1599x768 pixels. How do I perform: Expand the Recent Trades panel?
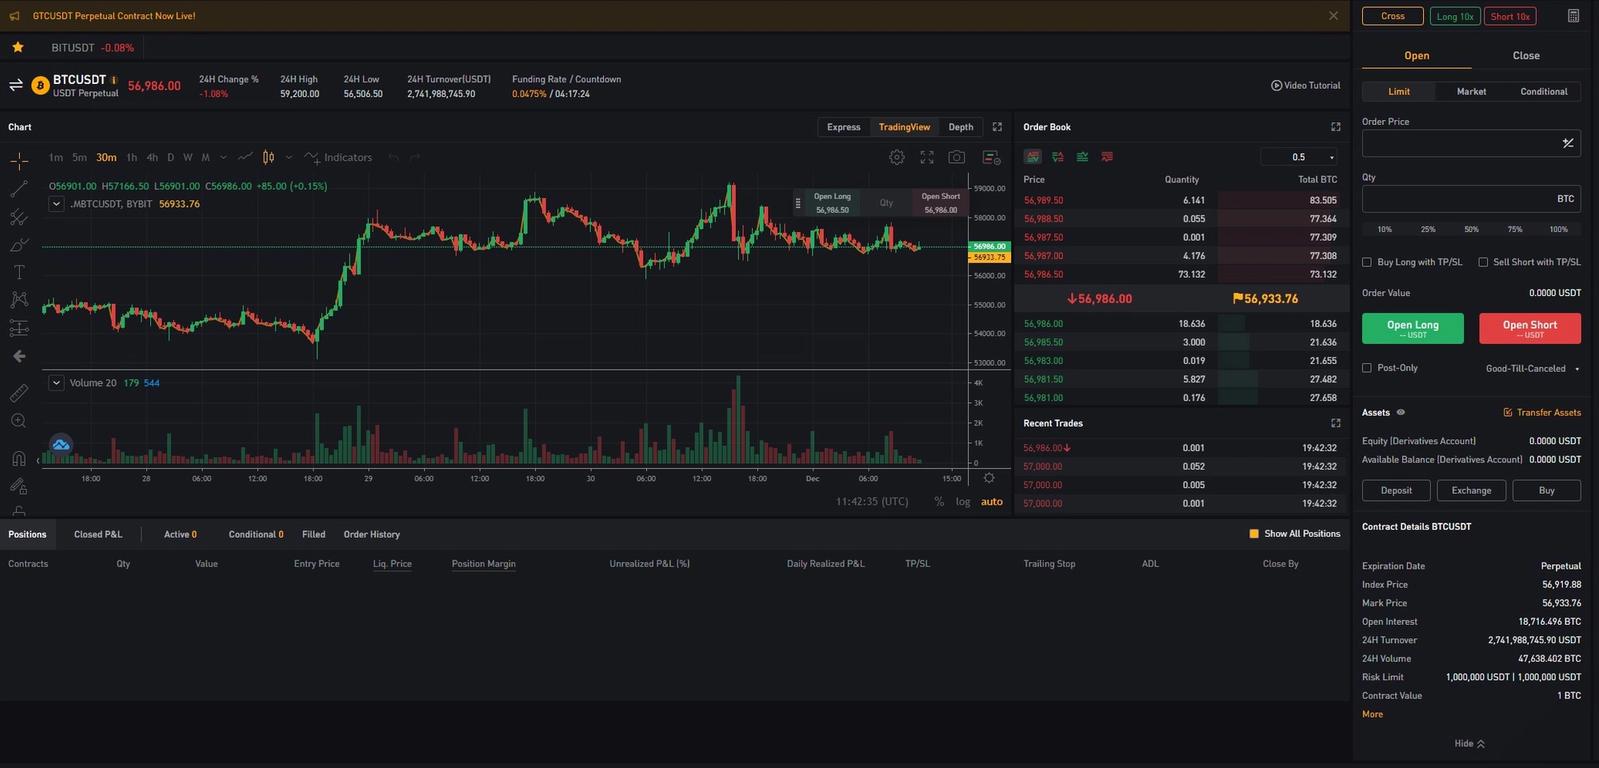pyautogui.click(x=1335, y=423)
